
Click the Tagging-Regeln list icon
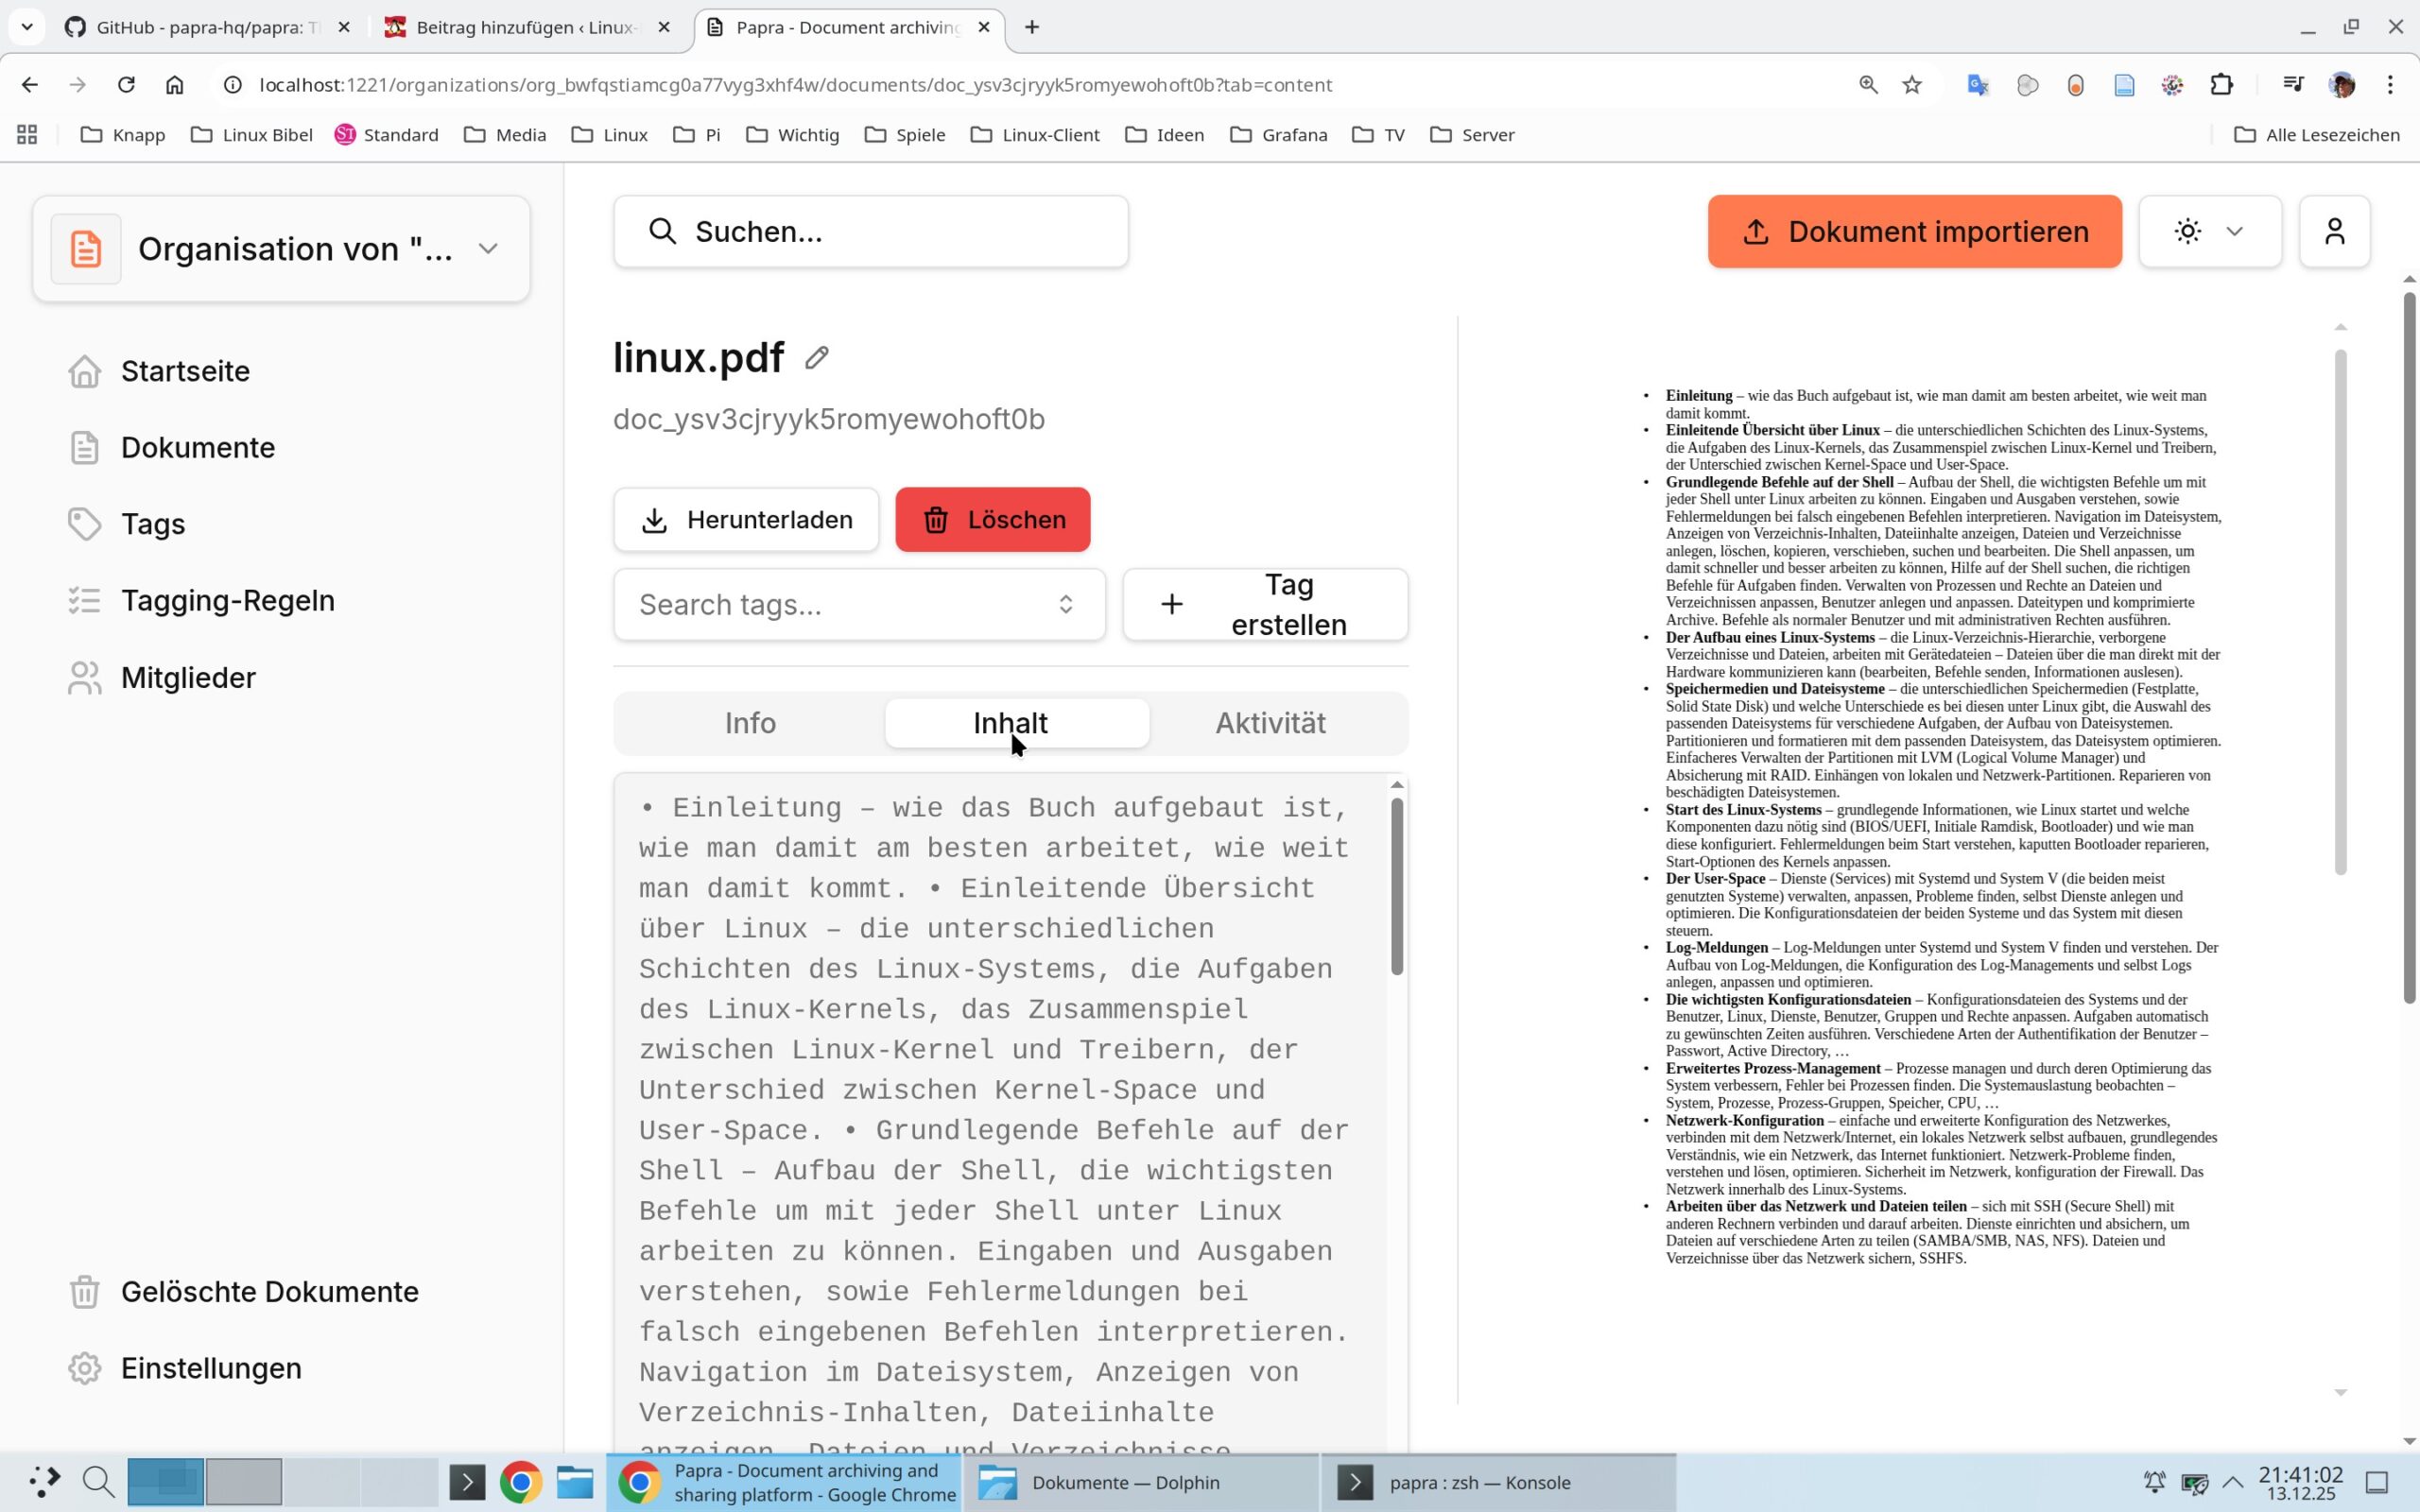pos(85,600)
